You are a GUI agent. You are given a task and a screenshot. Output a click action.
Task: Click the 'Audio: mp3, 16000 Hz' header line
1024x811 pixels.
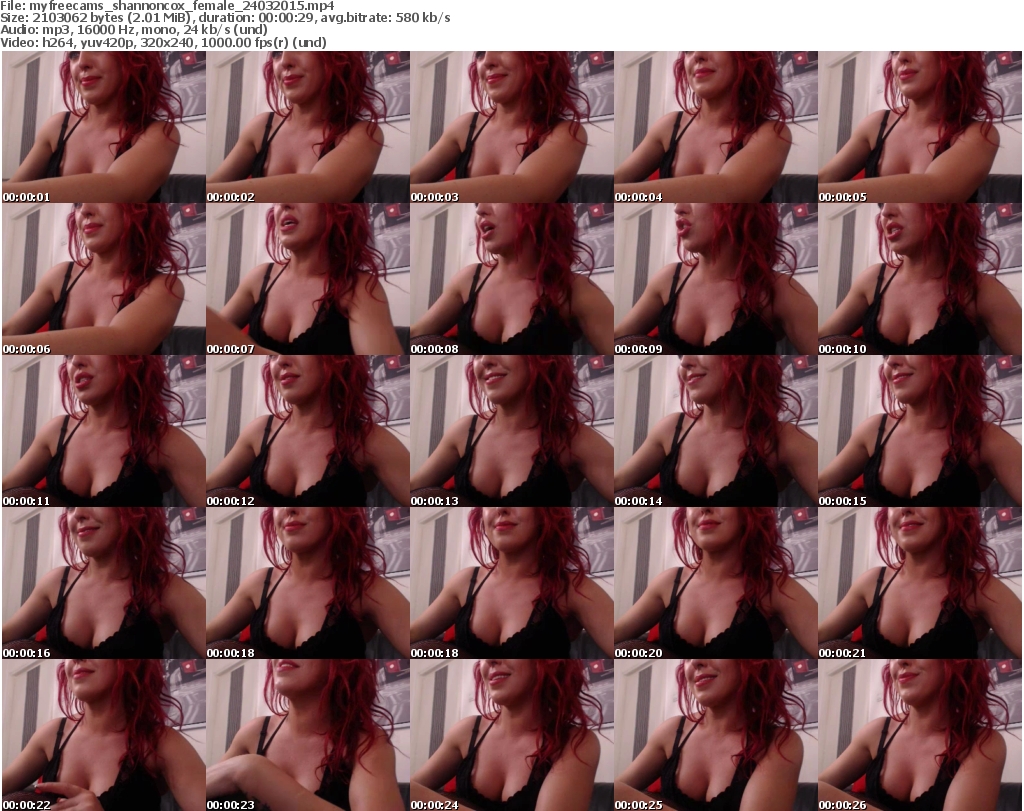point(134,30)
